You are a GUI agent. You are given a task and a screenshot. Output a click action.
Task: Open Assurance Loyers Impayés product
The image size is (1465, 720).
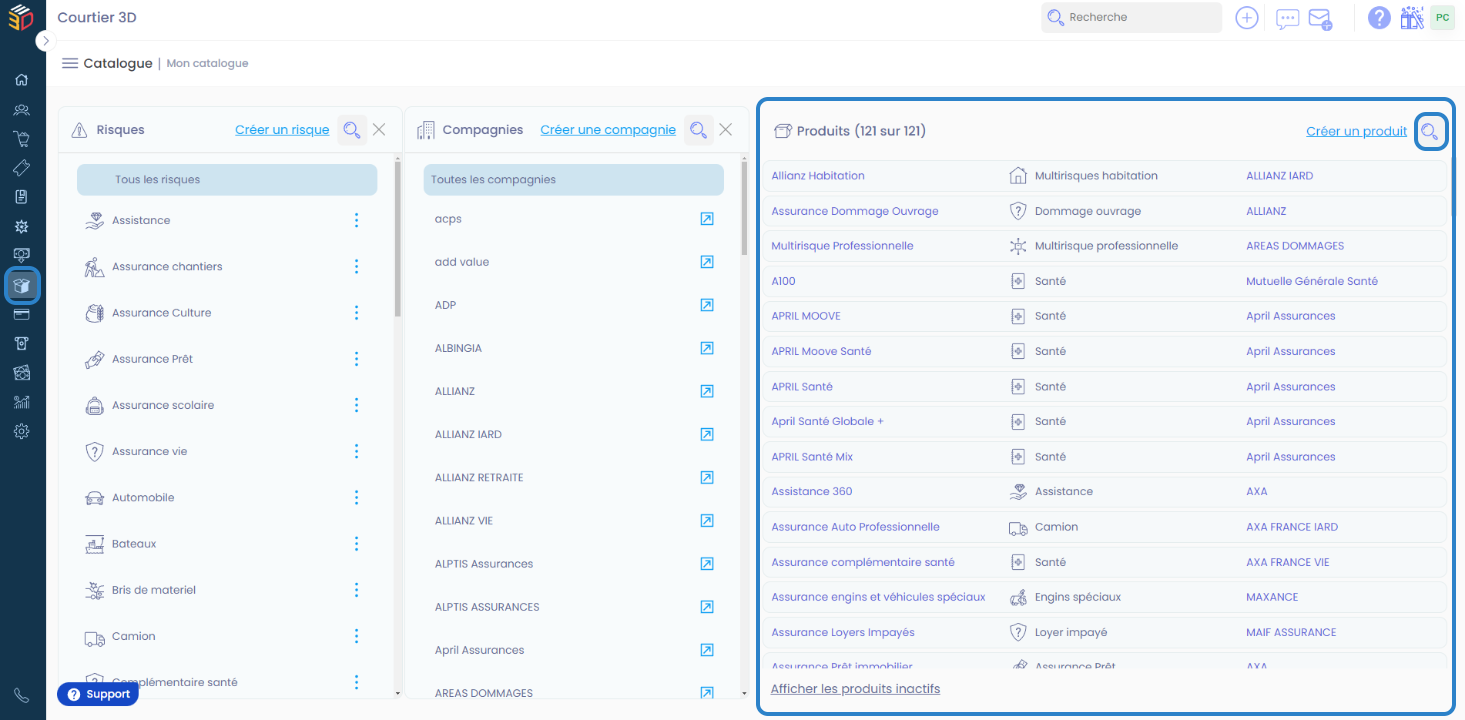click(843, 632)
